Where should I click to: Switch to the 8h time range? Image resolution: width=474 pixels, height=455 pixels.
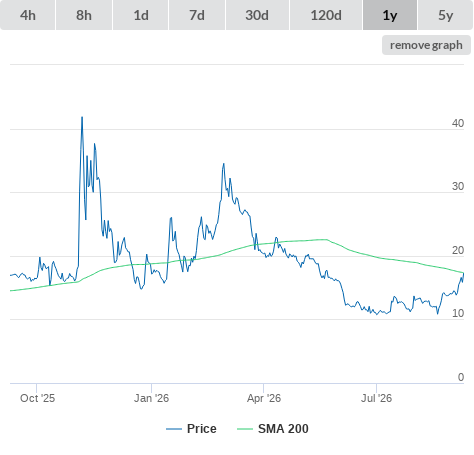84,15
